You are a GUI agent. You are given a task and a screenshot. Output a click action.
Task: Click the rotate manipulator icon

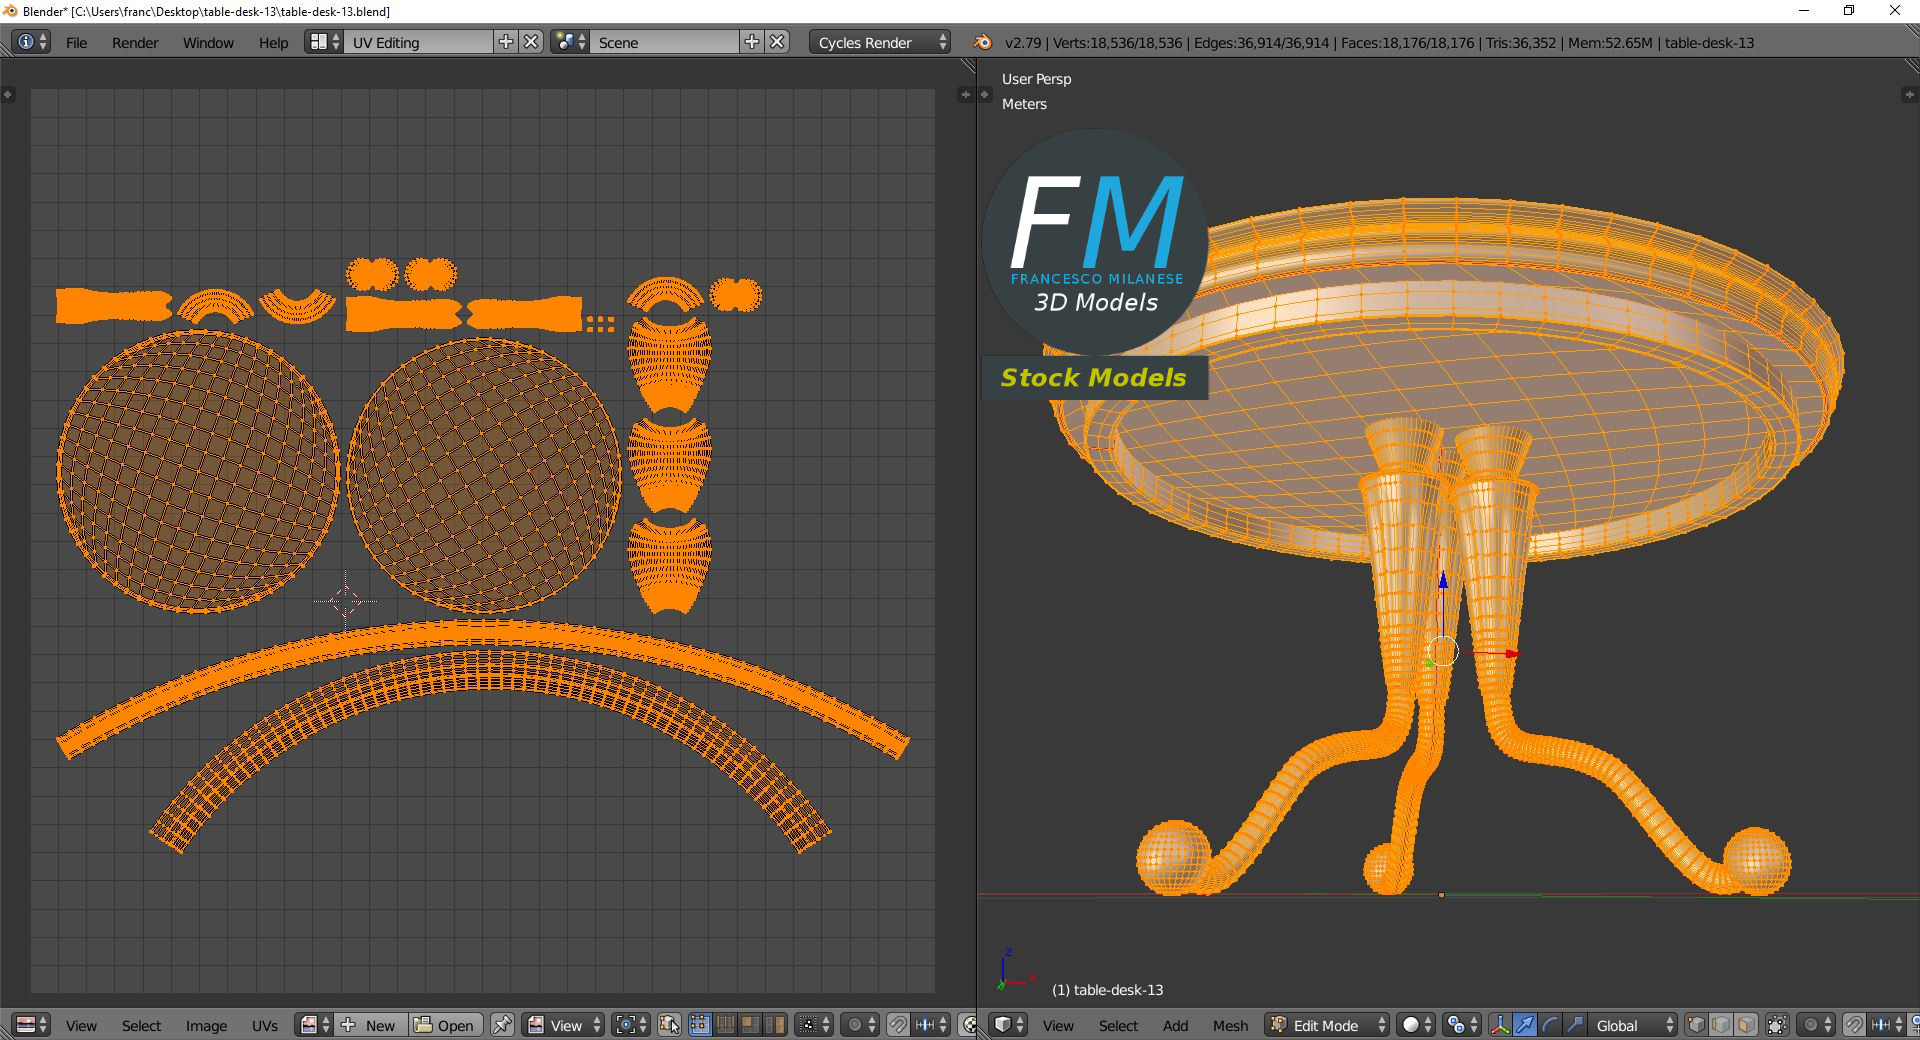coord(1549,1025)
